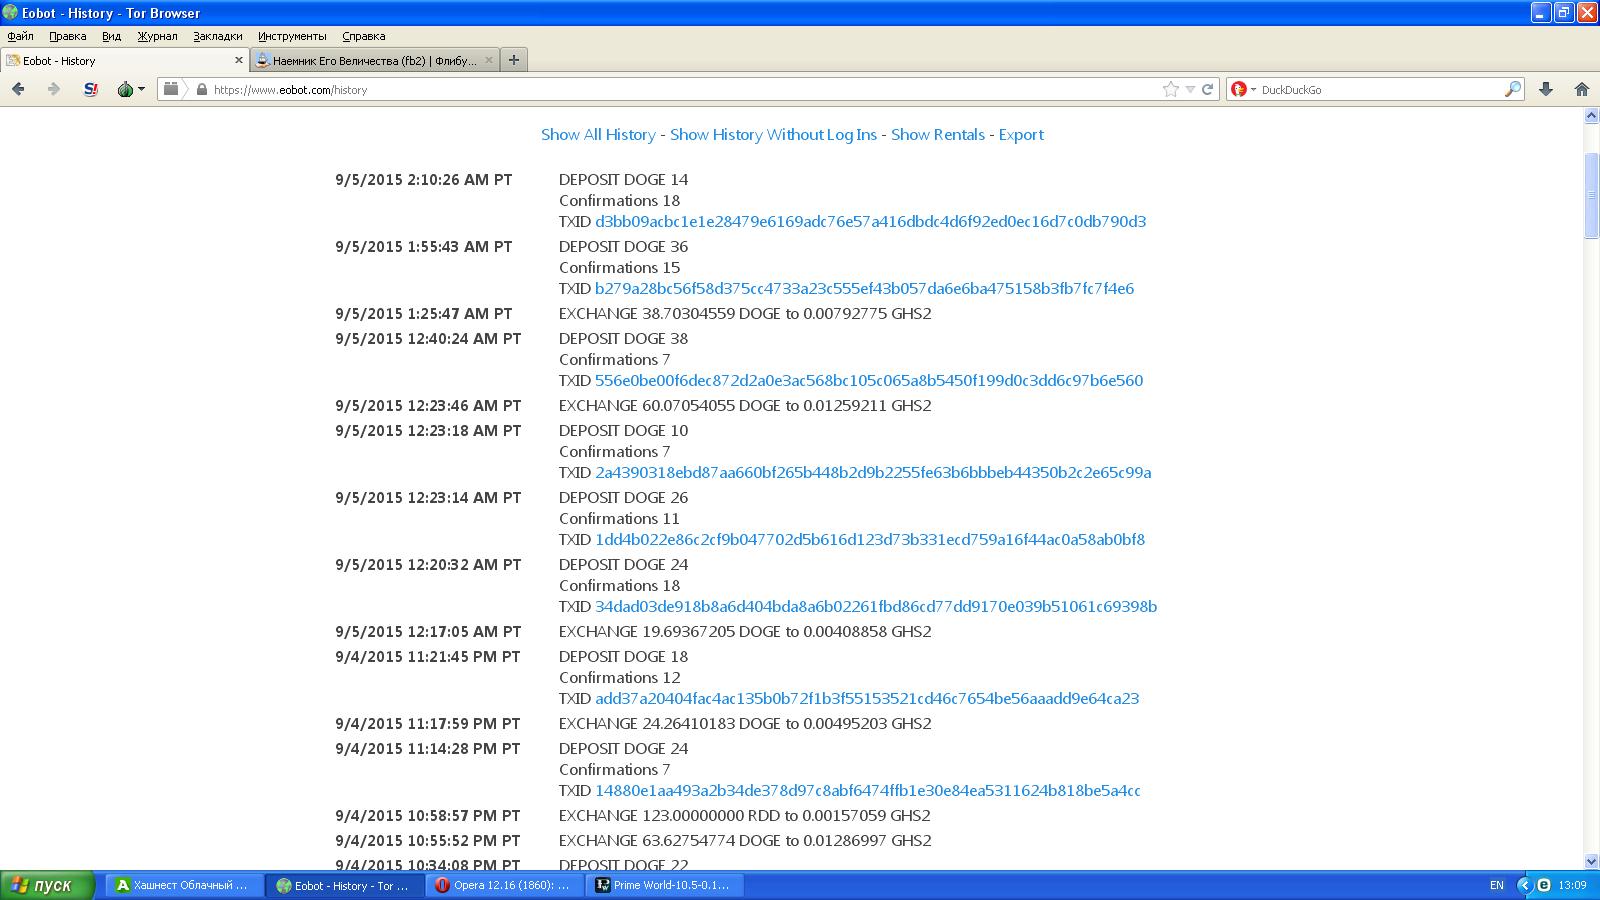Expand the DuckDuckGo search engine dropdown

[x=1242, y=89]
